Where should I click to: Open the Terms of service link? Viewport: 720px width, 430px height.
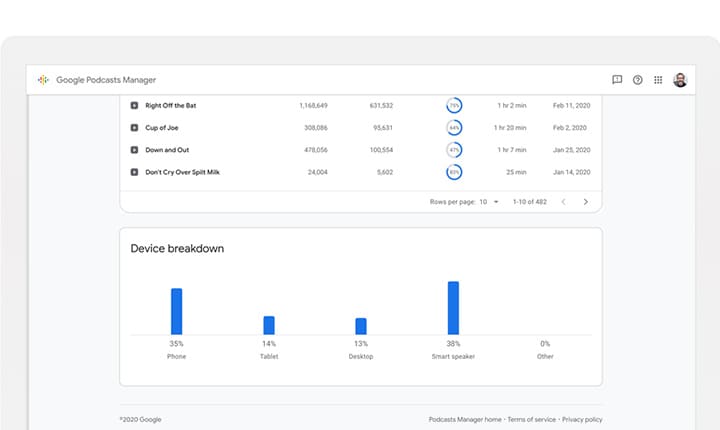(532, 420)
